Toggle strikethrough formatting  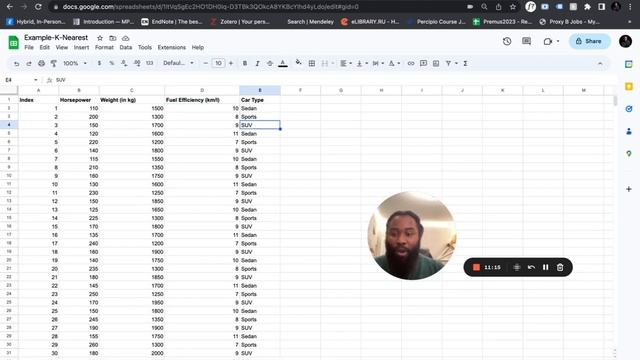[x=270, y=64]
